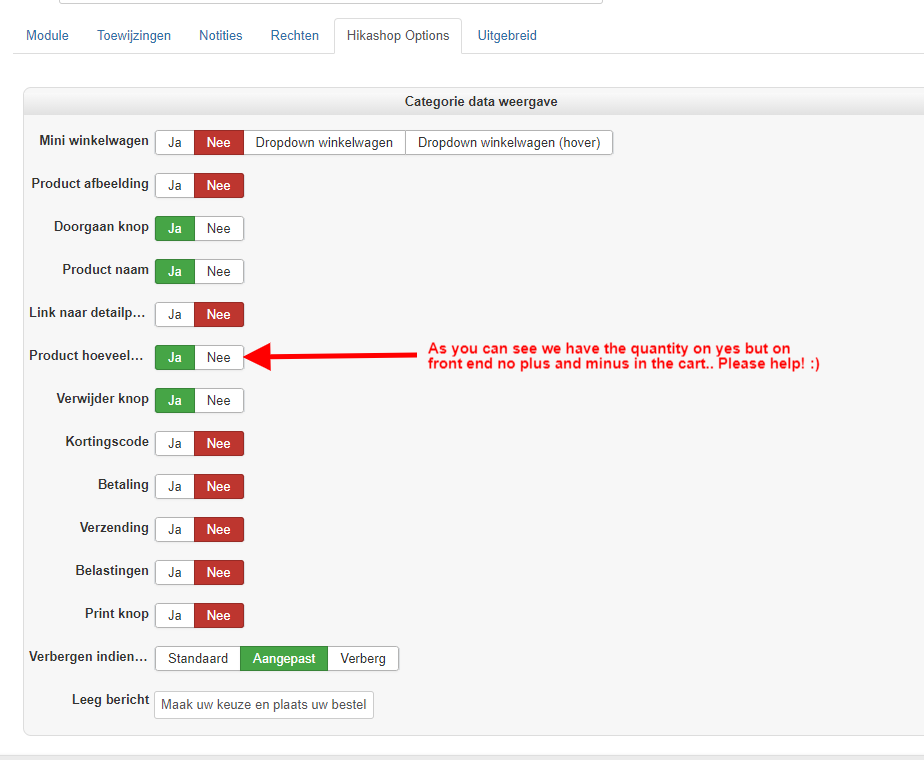Image resolution: width=924 pixels, height=760 pixels.
Task: Click the Leeg bericht label
Action: click(110, 700)
